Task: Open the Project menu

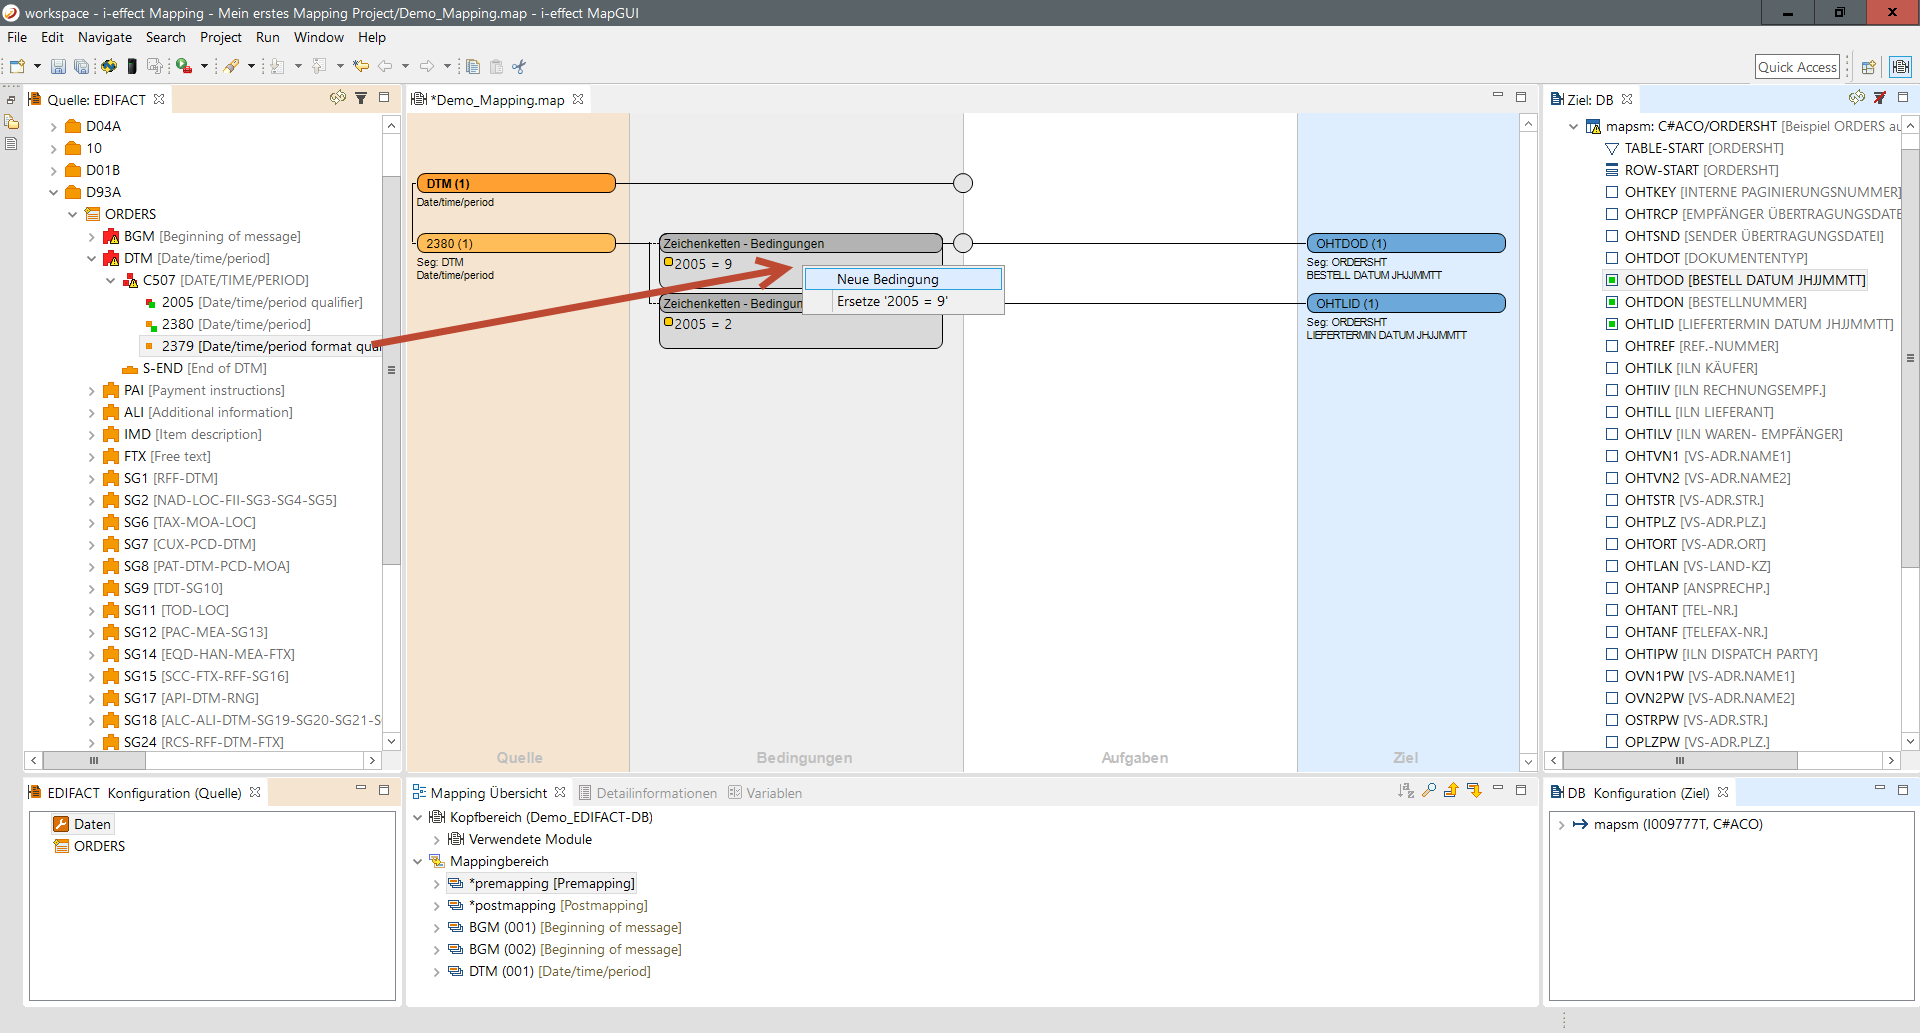Action: pos(220,37)
